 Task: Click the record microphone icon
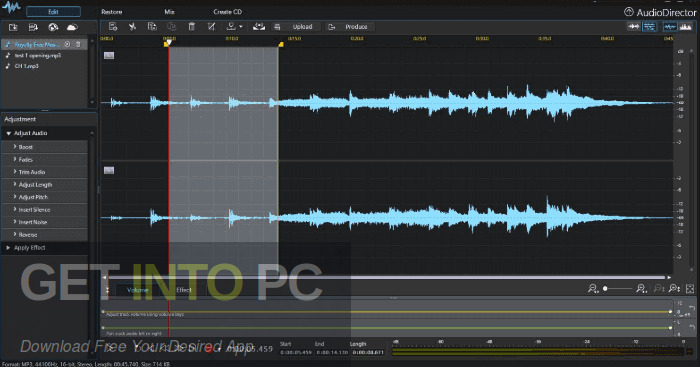coord(231,27)
